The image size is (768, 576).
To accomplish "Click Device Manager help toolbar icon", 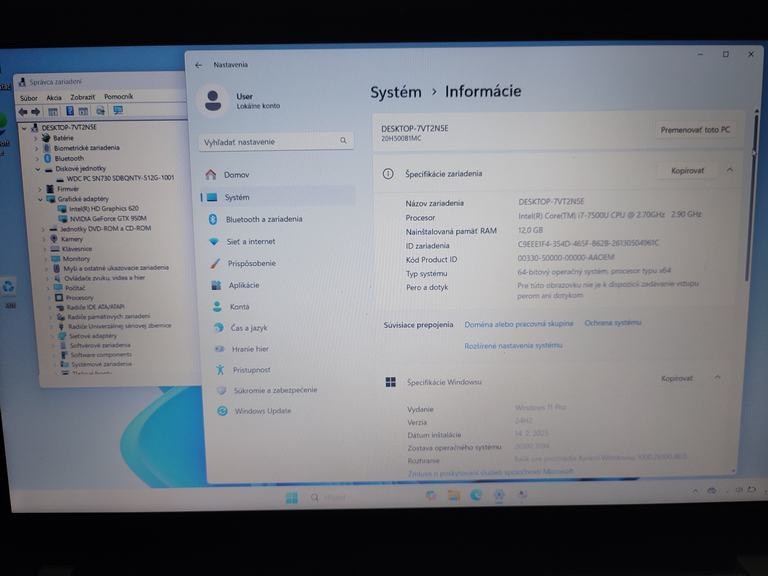I will point(70,111).
